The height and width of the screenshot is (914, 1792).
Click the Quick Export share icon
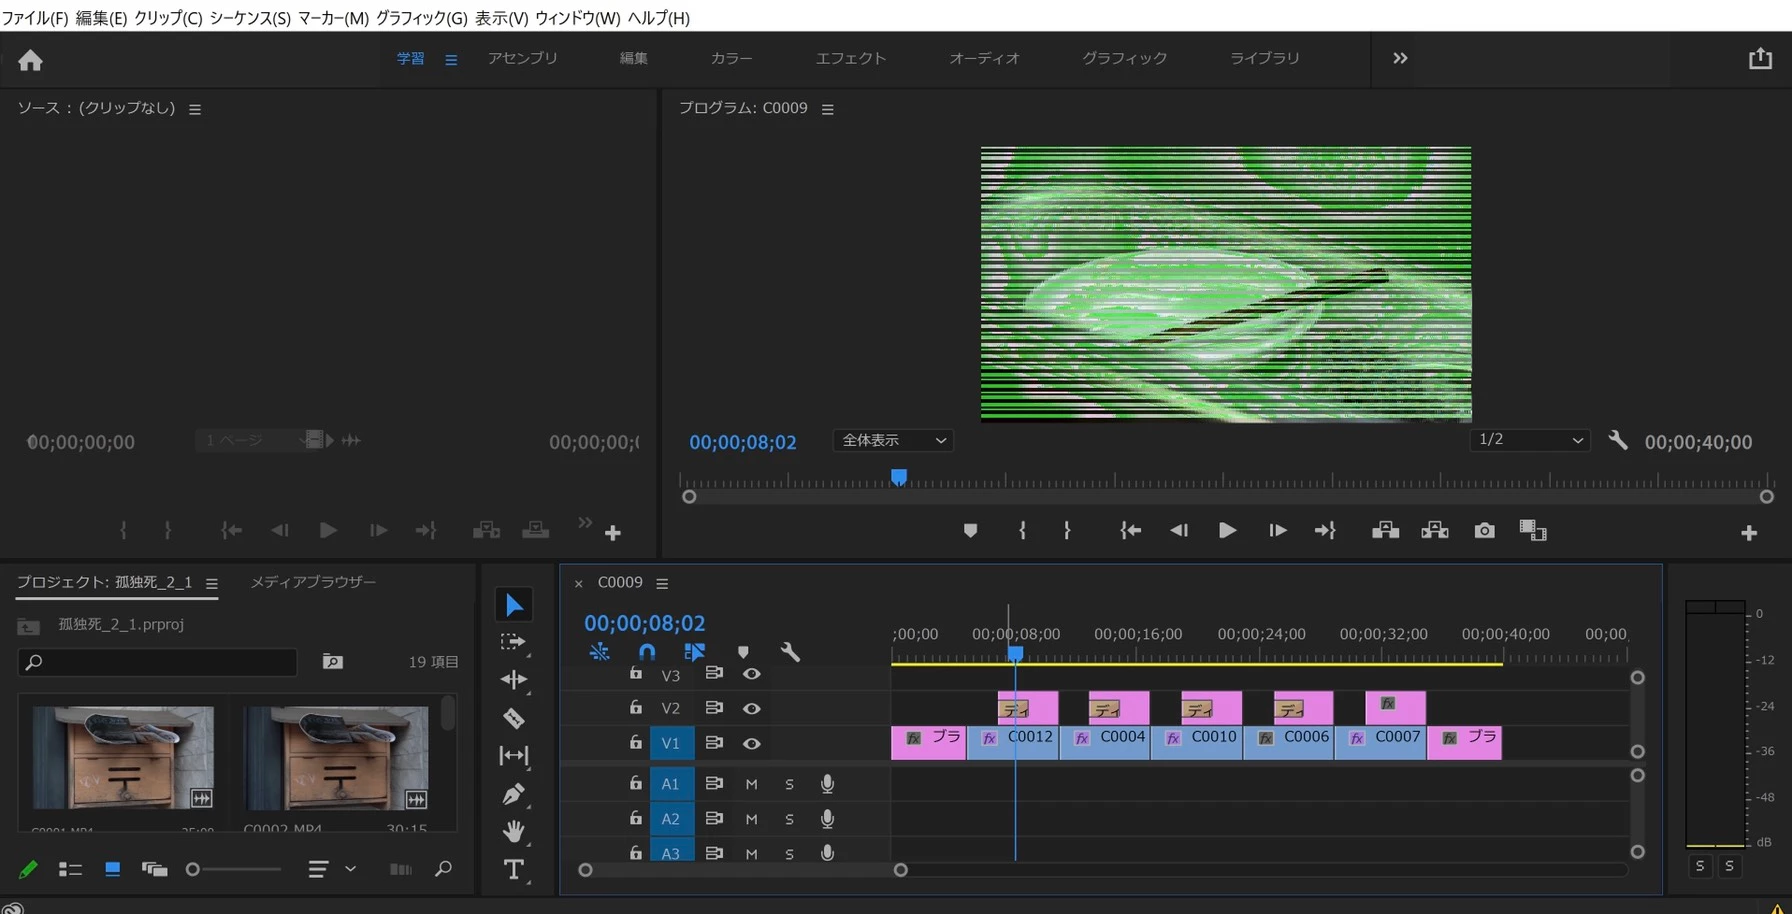pos(1760,59)
